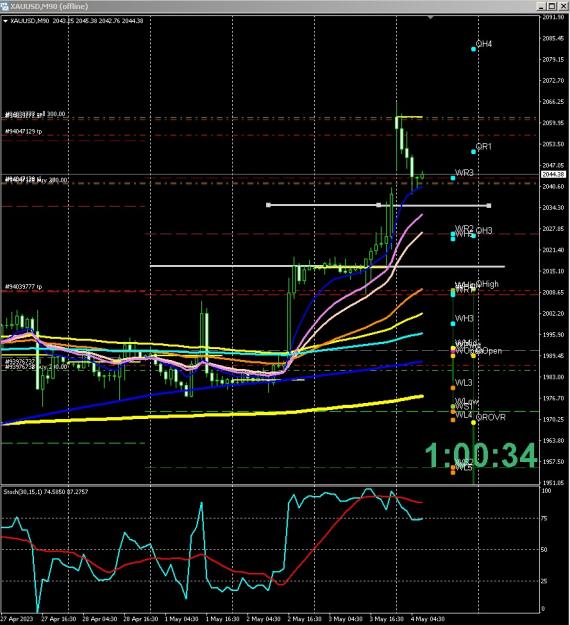Screen dimensions: 570x625
Task: Select the #94047129 tp order line label
Action: [24, 131]
